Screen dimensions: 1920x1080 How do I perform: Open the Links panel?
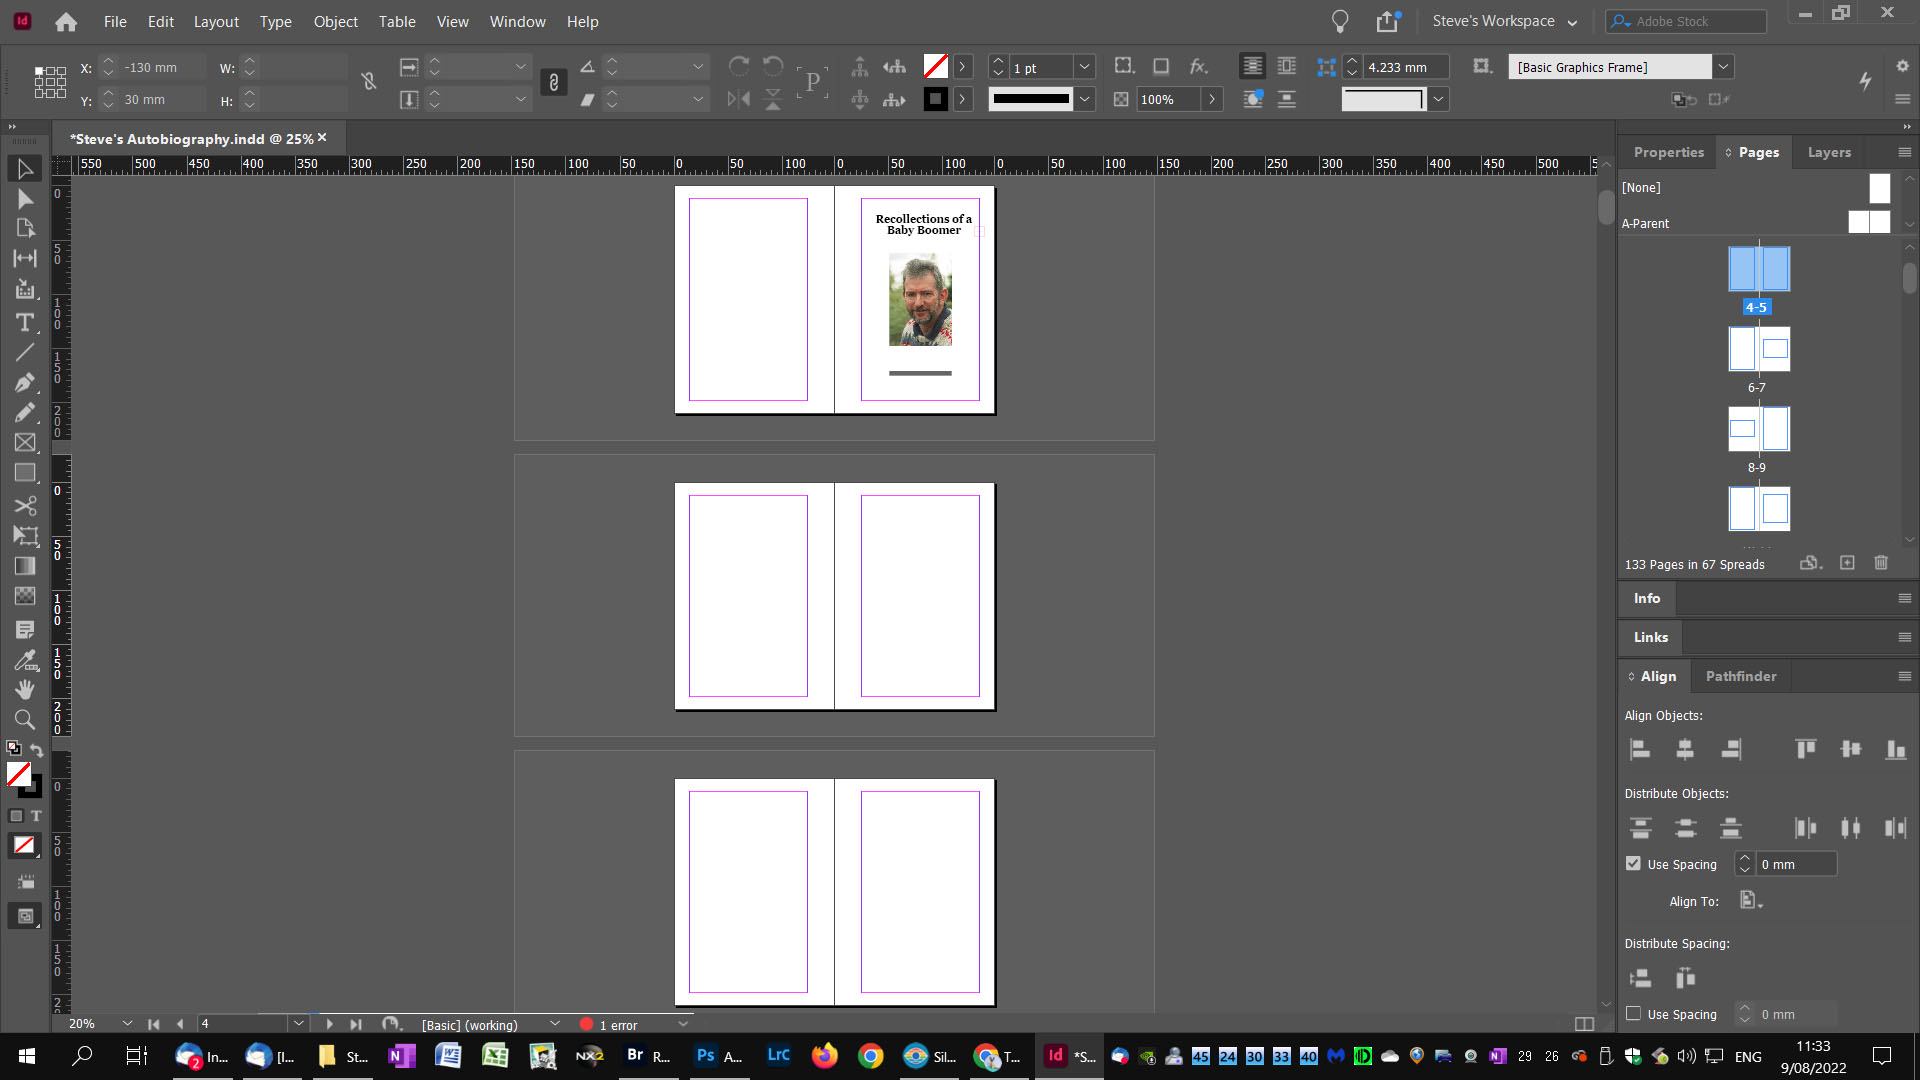click(1650, 637)
